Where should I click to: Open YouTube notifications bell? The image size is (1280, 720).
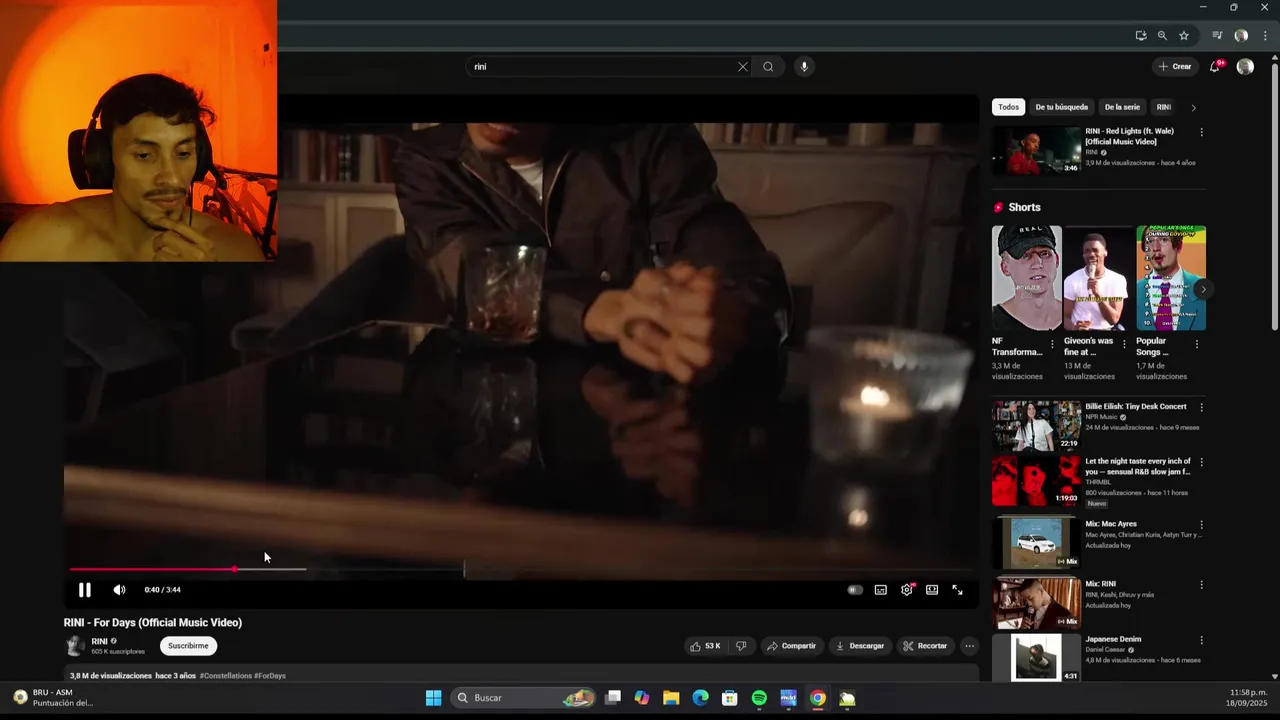1215,67
